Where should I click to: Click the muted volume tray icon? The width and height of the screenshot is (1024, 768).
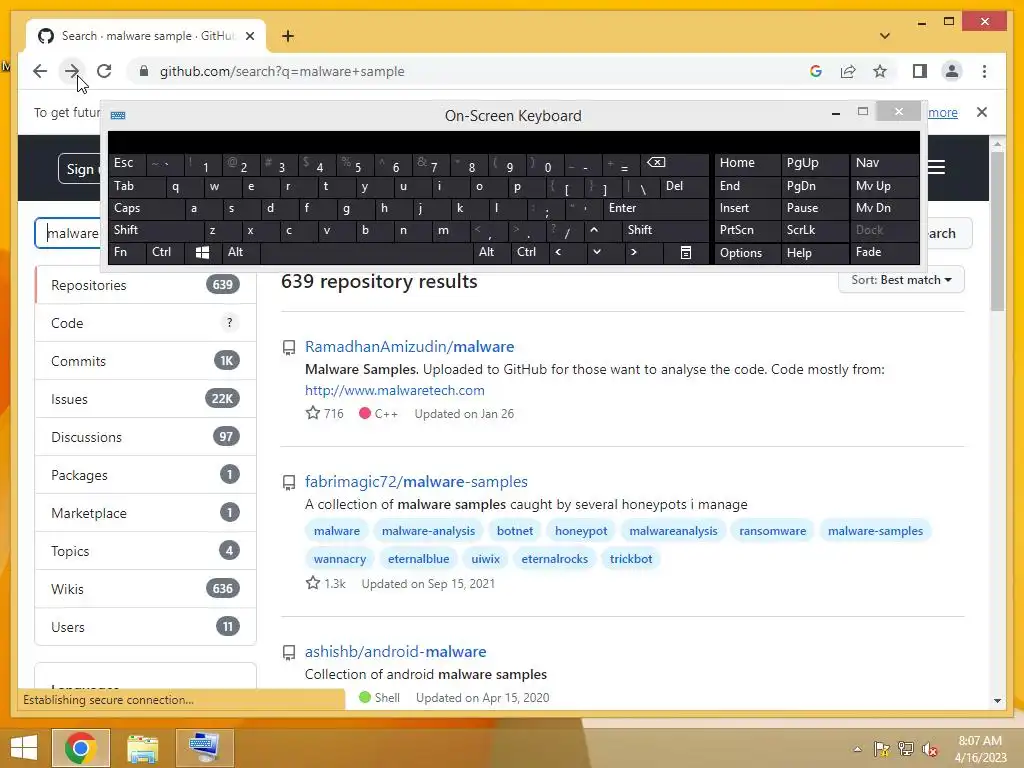(929, 749)
